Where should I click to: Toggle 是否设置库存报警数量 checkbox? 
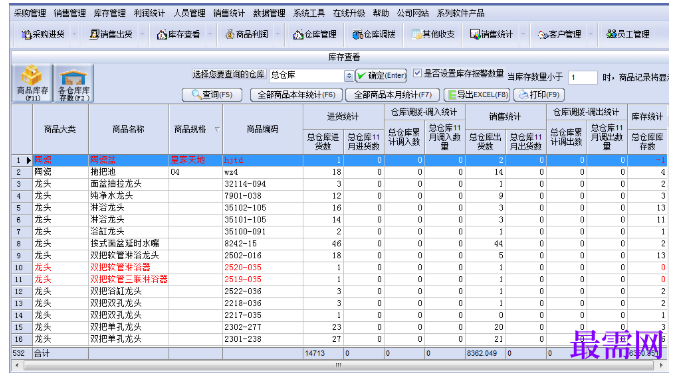pyautogui.click(x=417, y=73)
